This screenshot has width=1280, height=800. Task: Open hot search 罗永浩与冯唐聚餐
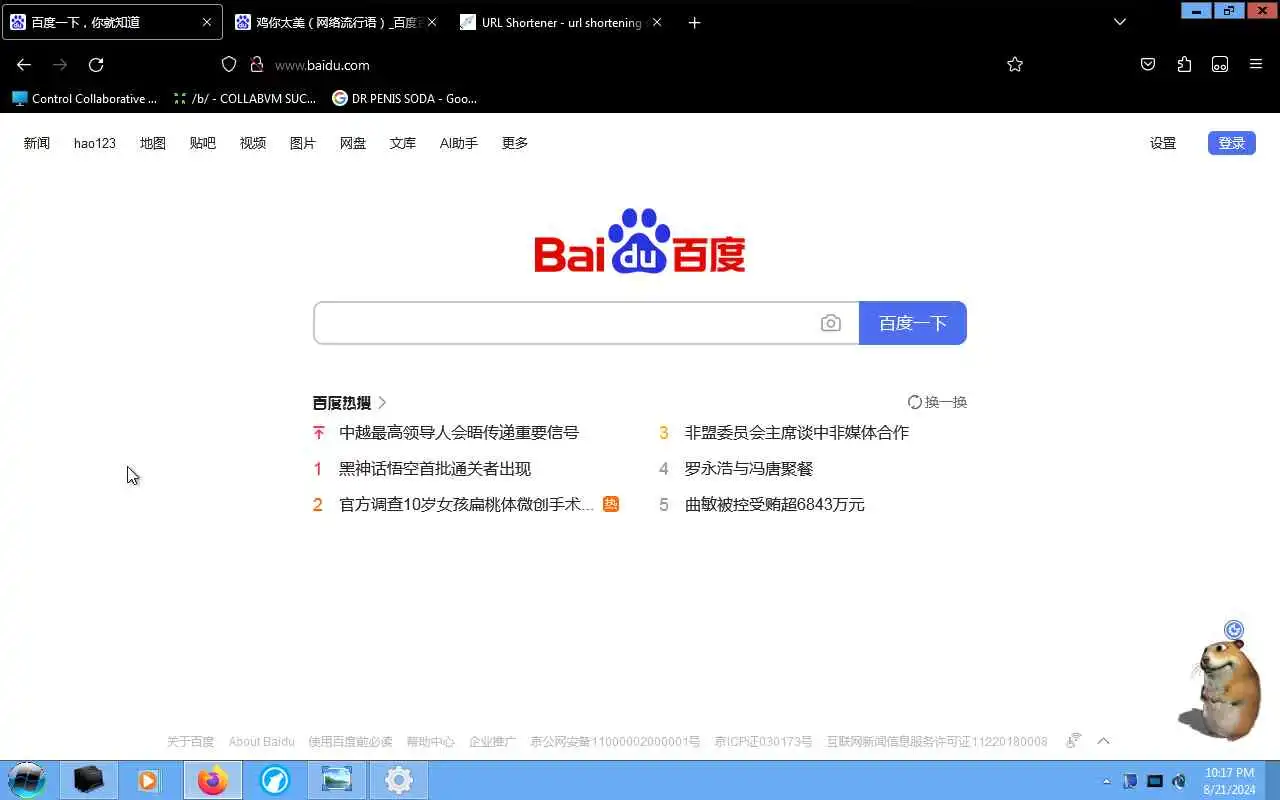click(x=749, y=469)
